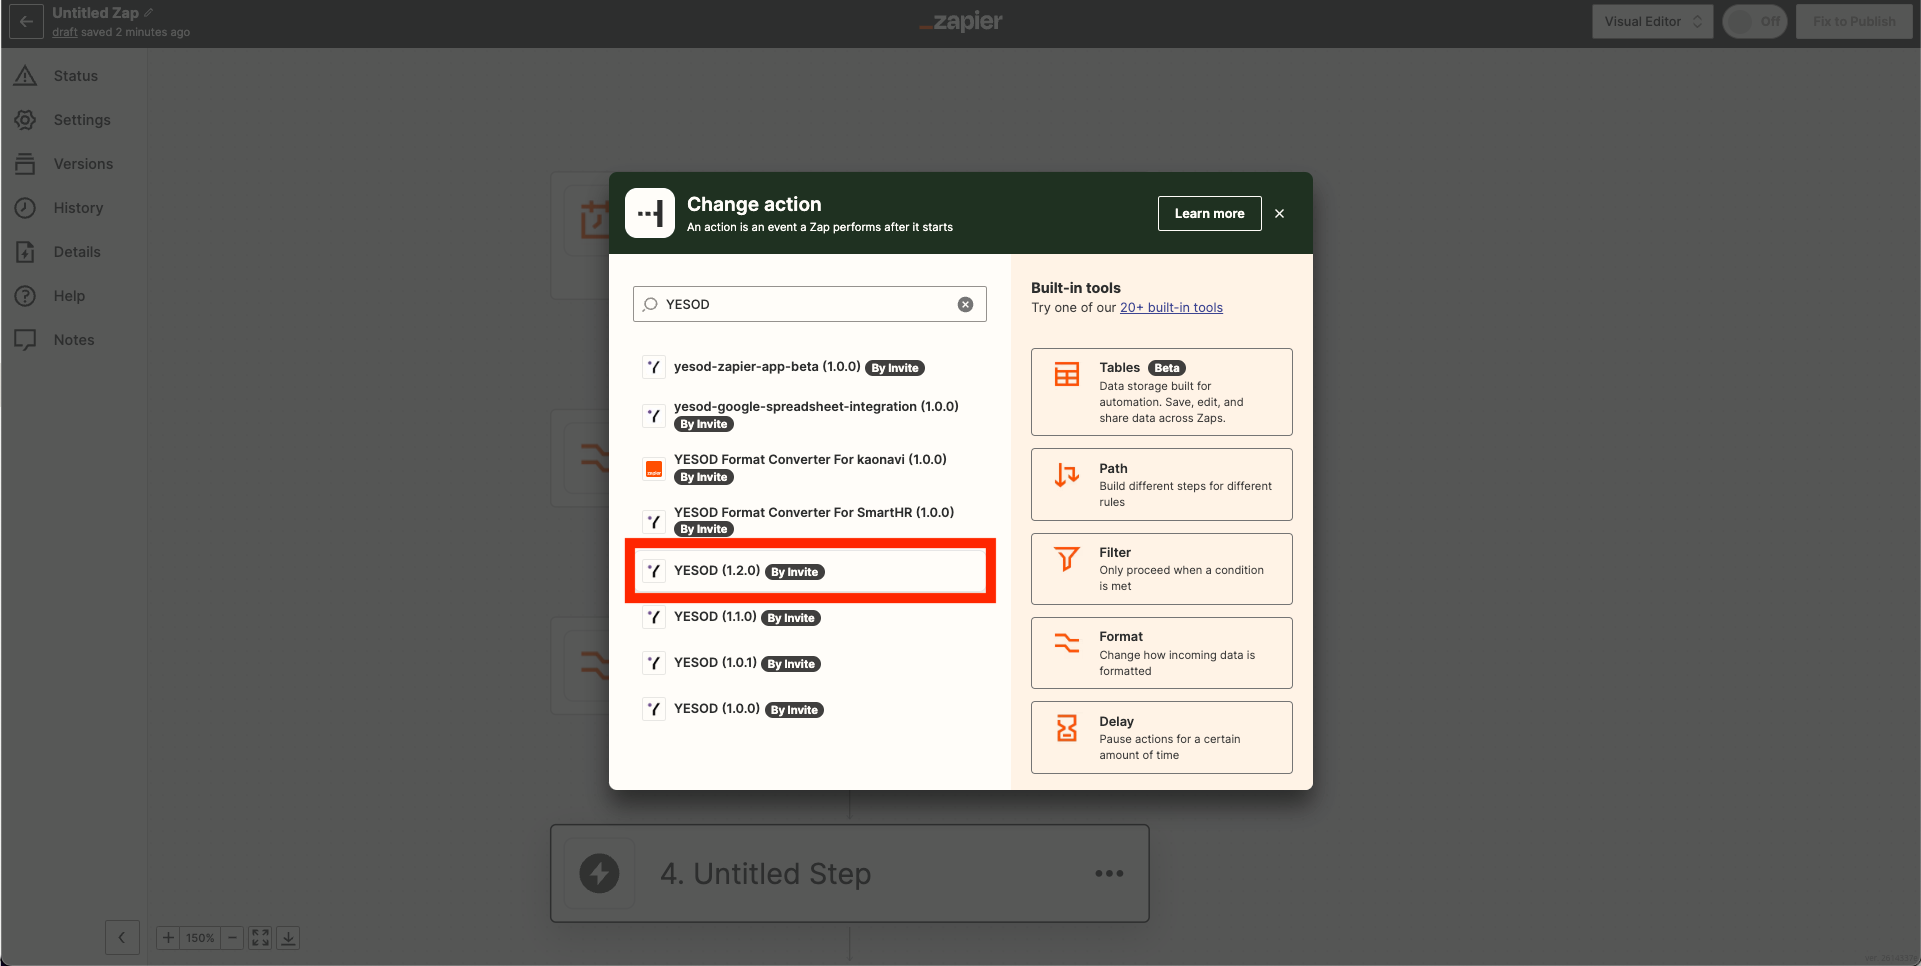Image resolution: width=1921 pixels, height=966 pixels.
Task: Open Notes in the sidebar
Action: pyautogui.click(x=75, y=340)
